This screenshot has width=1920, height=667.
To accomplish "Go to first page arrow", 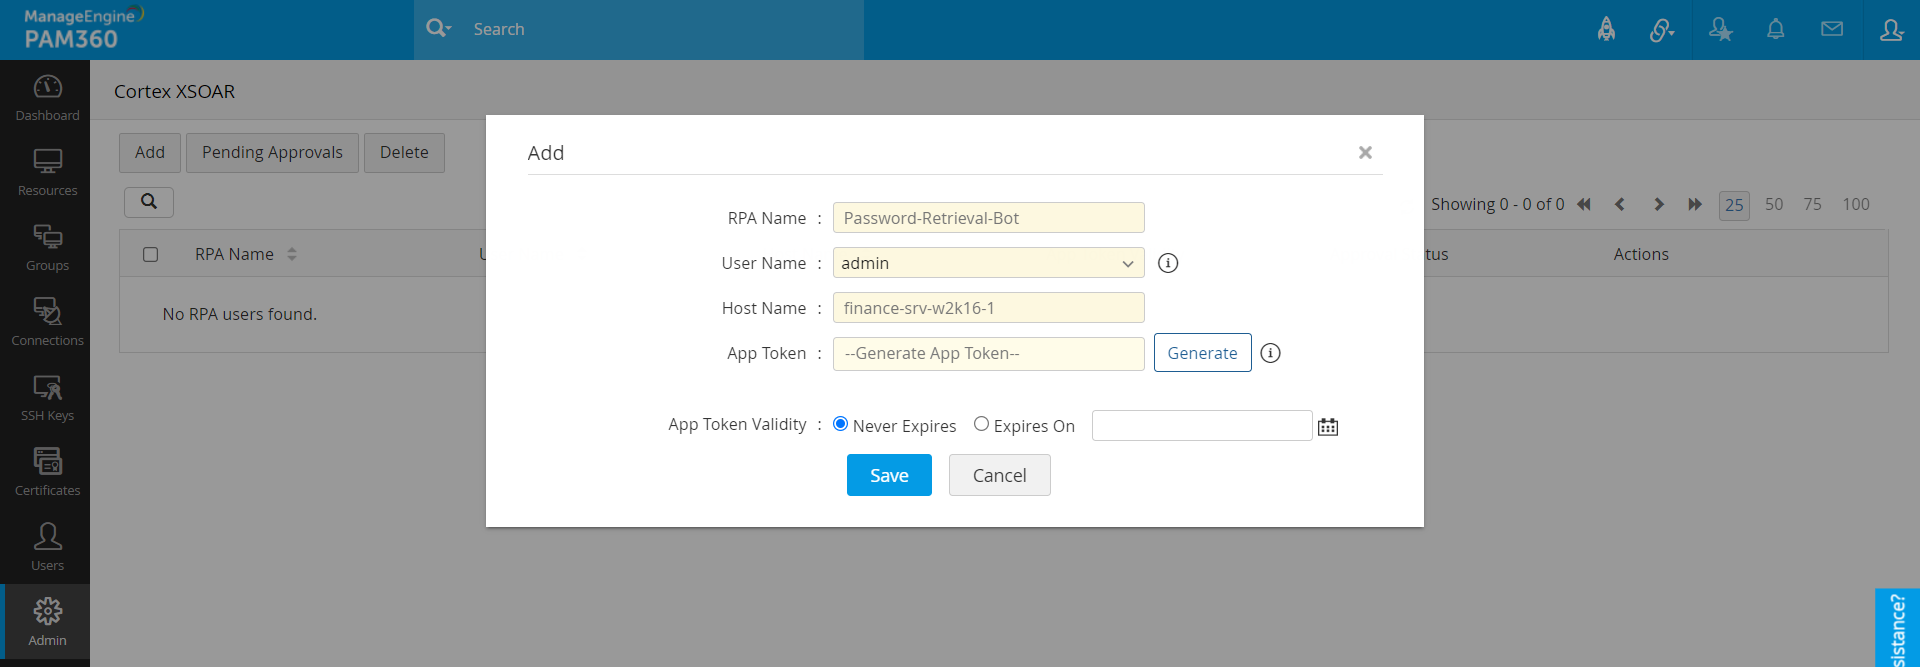I will [x=1584, y=204].
